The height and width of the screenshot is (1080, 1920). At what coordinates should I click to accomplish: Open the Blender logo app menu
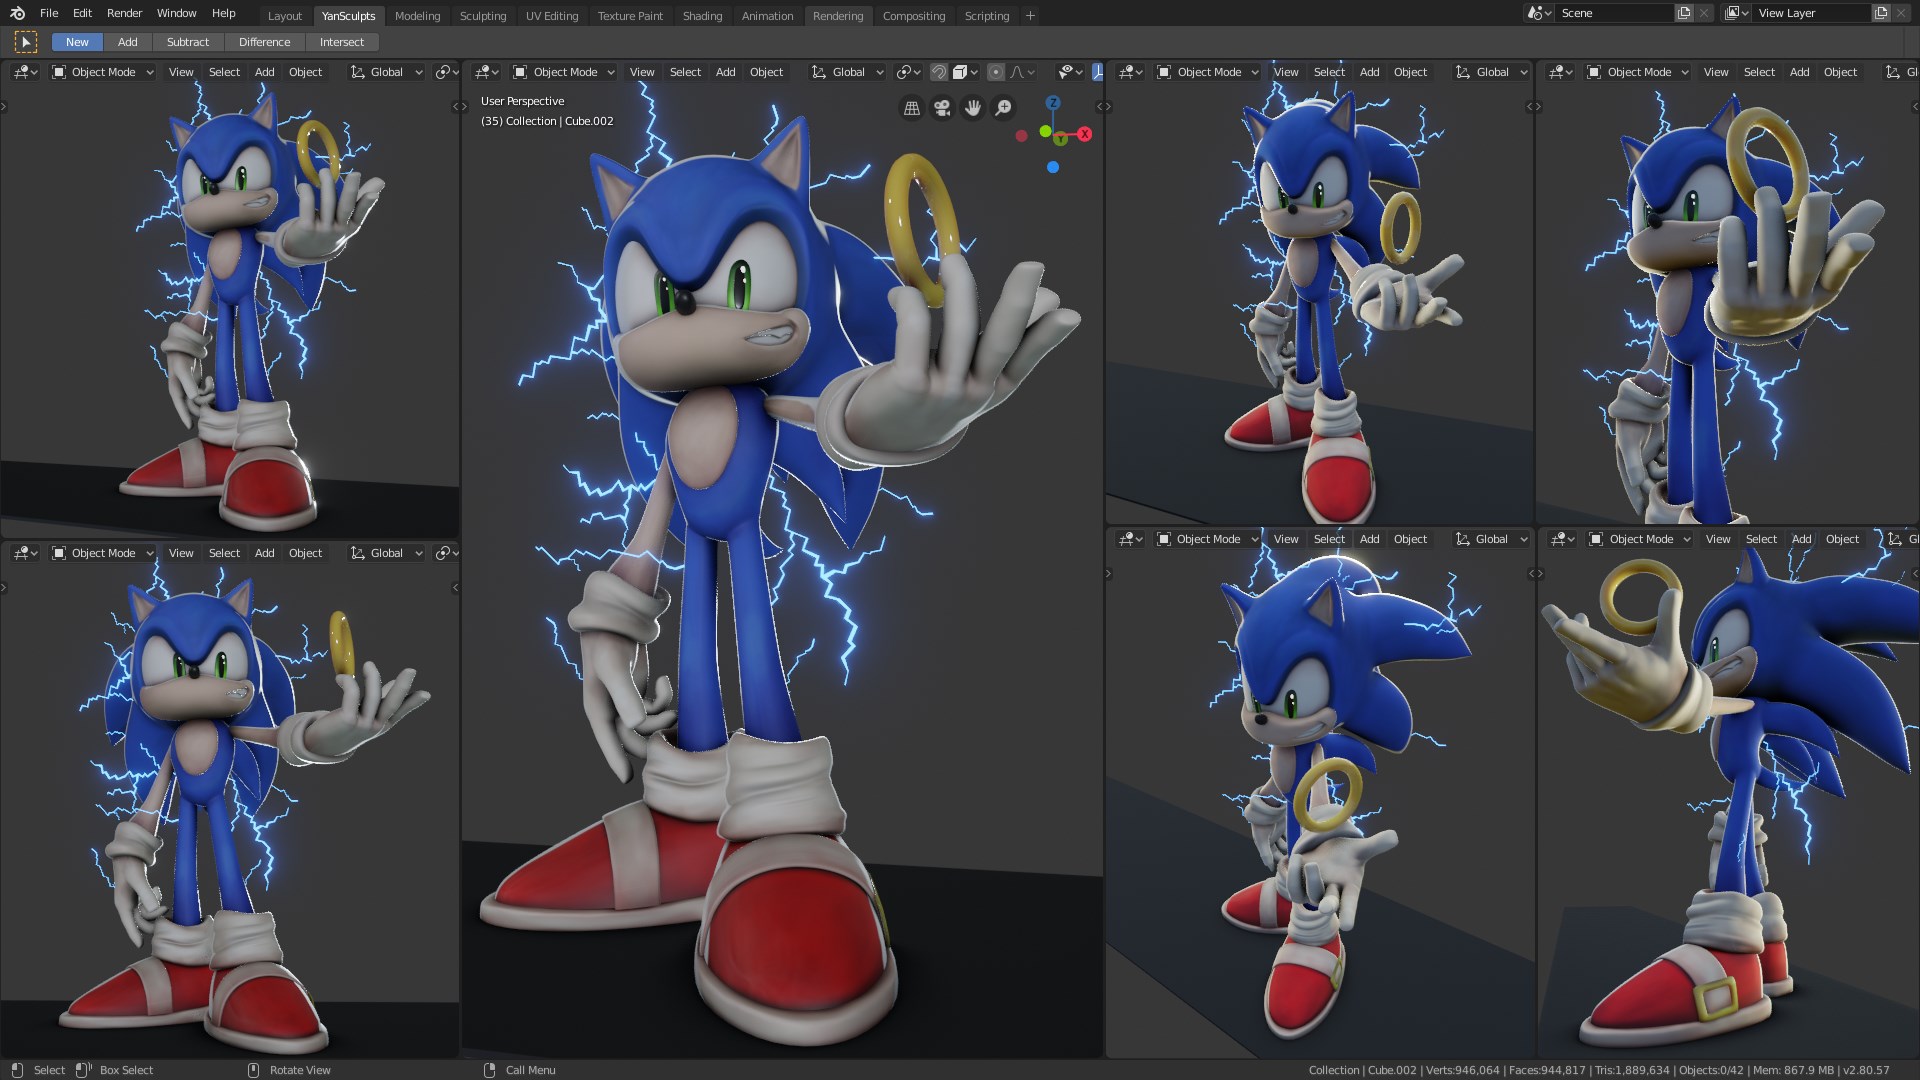tap(17, 13)
